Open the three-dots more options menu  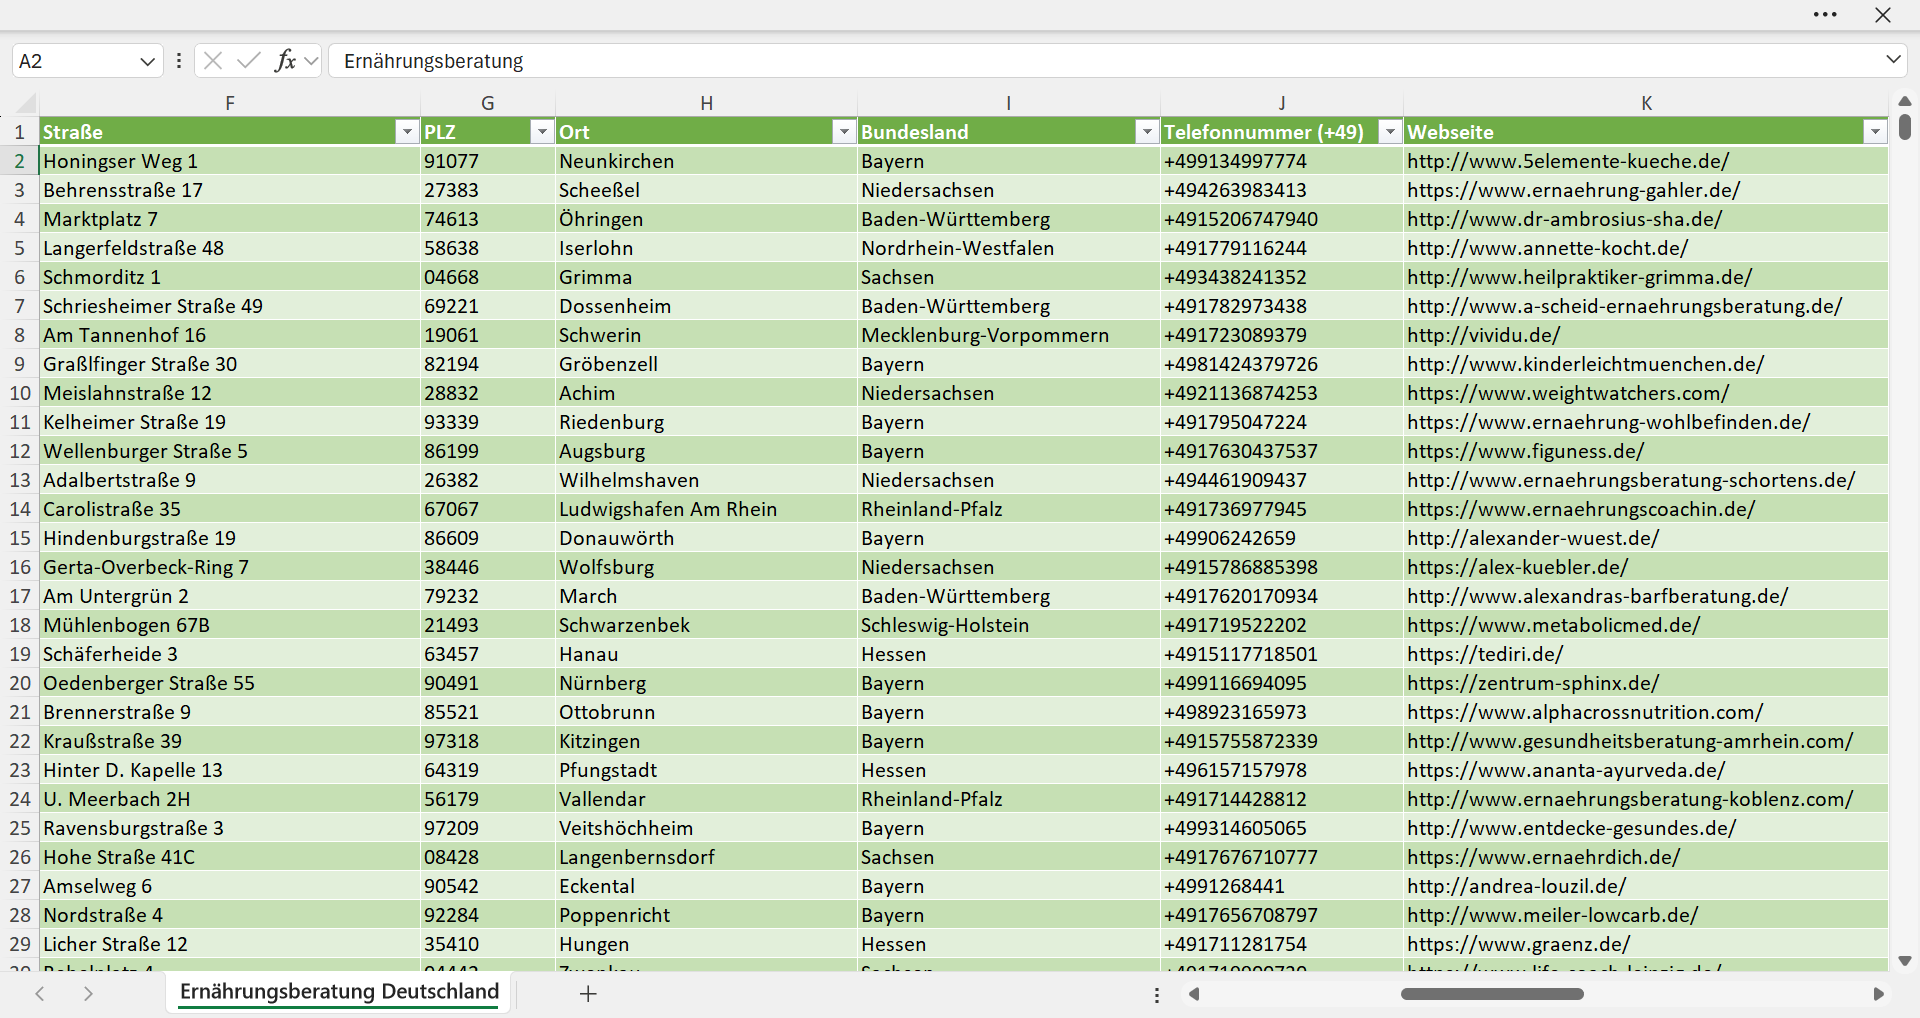pos(1825,15)
